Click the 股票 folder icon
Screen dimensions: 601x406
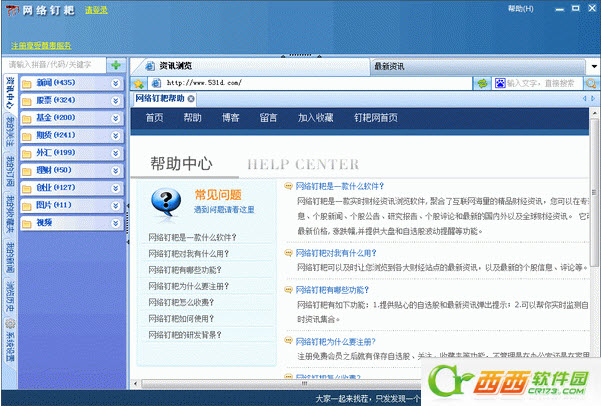click(26, 101)
